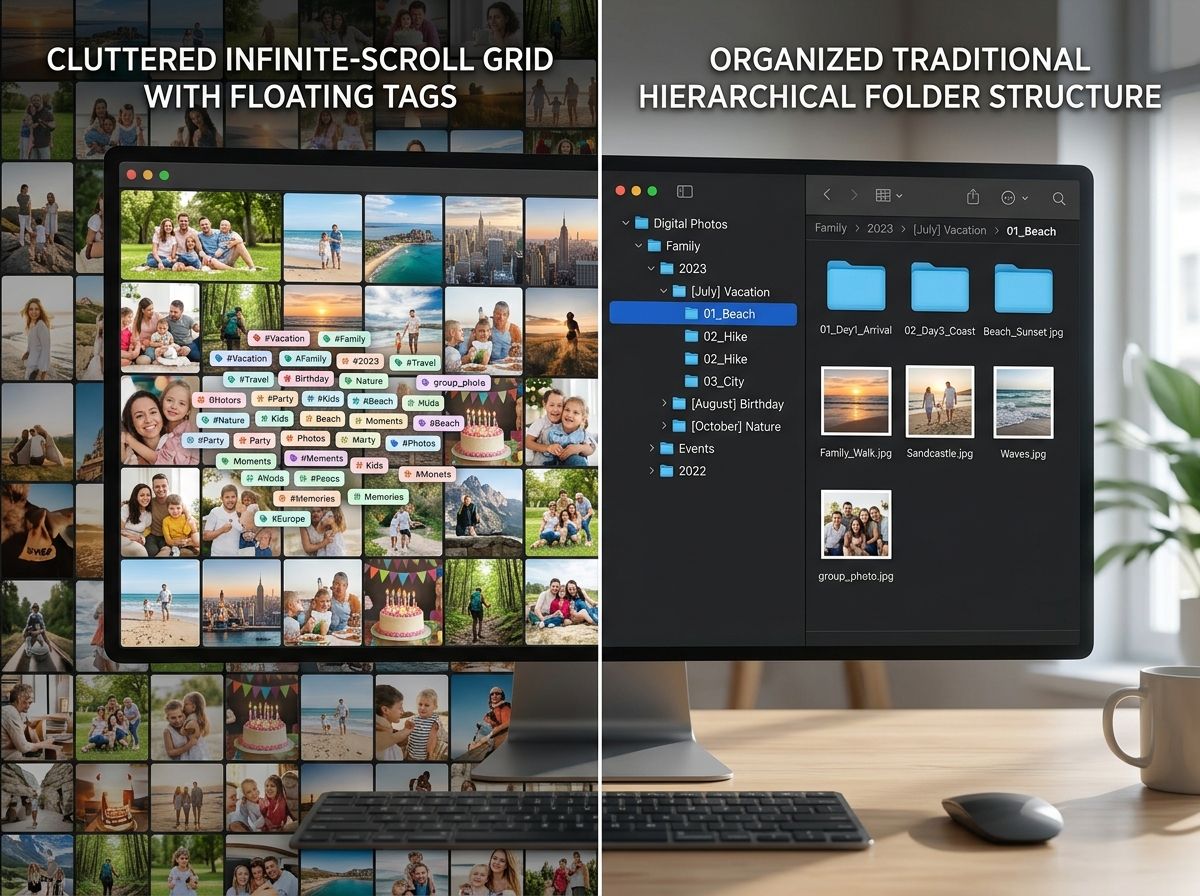The image size is (1200, 896).
Task: Click the #2023 tag
Action: pos(359,362)
